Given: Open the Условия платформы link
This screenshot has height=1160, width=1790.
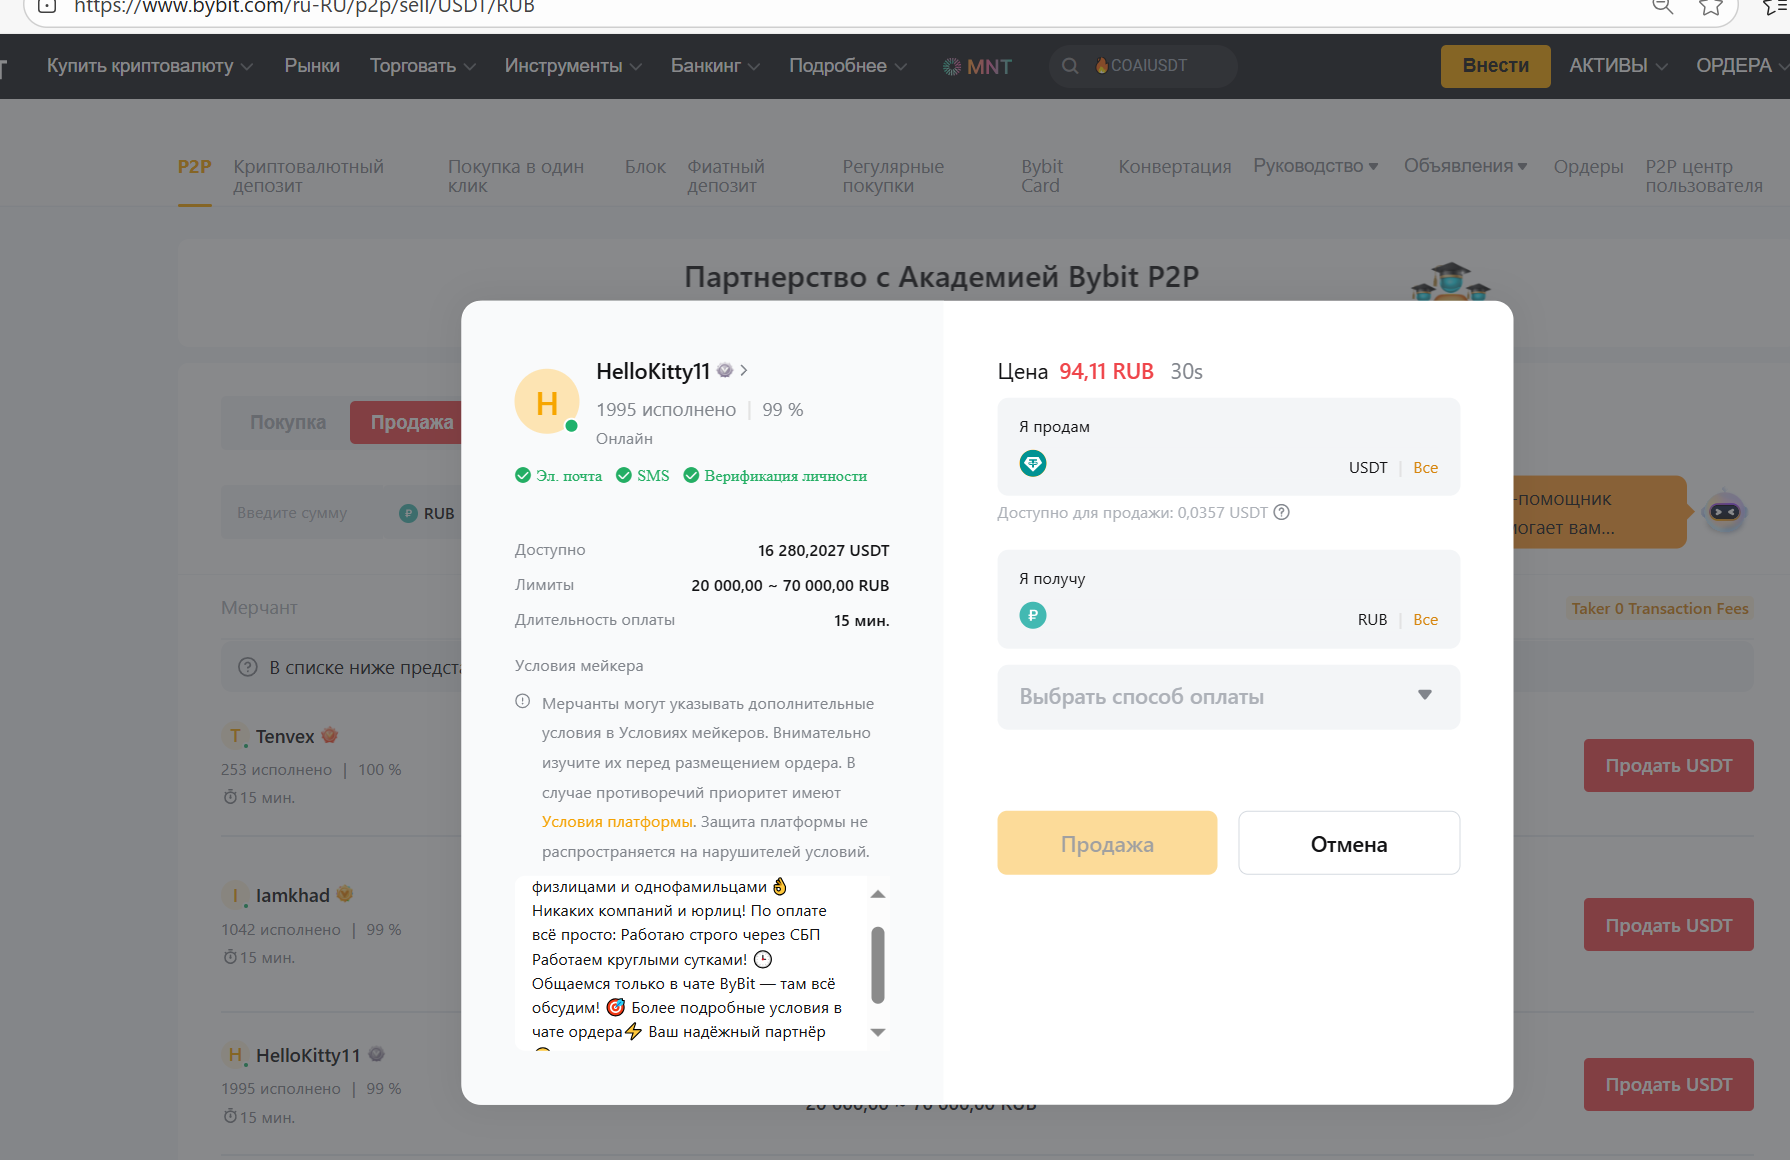Looking at the screenshot, I should (x=617, y=822).
